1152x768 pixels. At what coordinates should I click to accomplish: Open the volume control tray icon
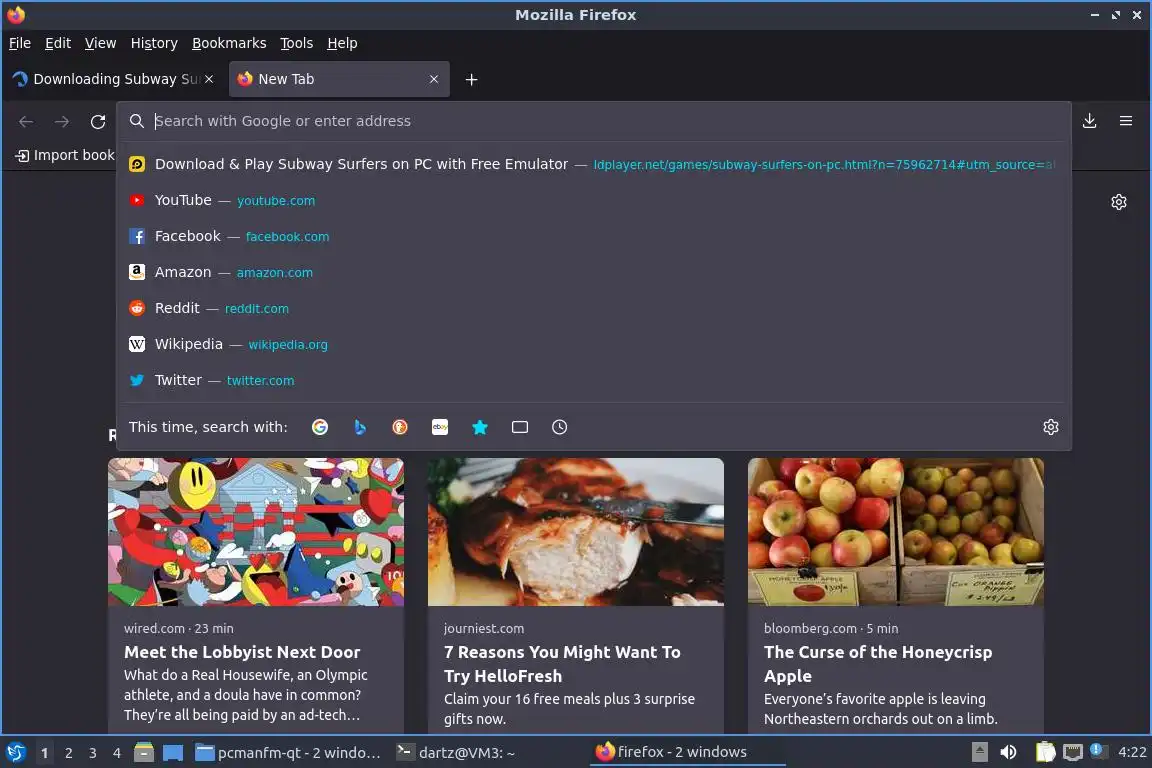coord(1008,752)
